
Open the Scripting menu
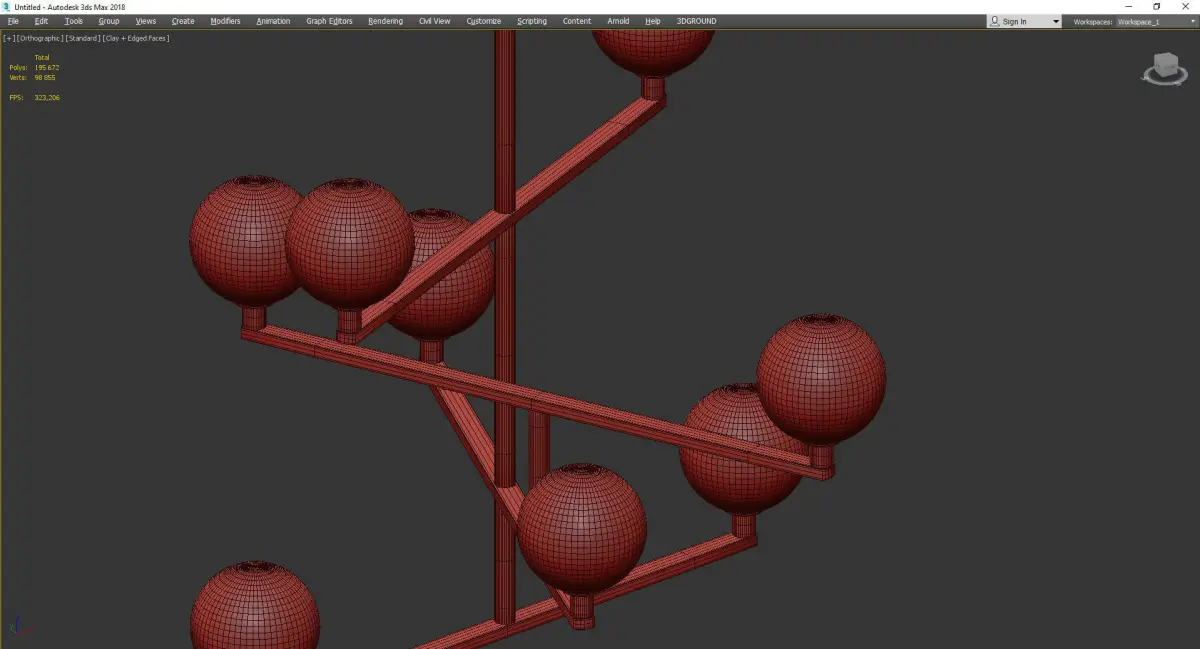coord(532,21)
